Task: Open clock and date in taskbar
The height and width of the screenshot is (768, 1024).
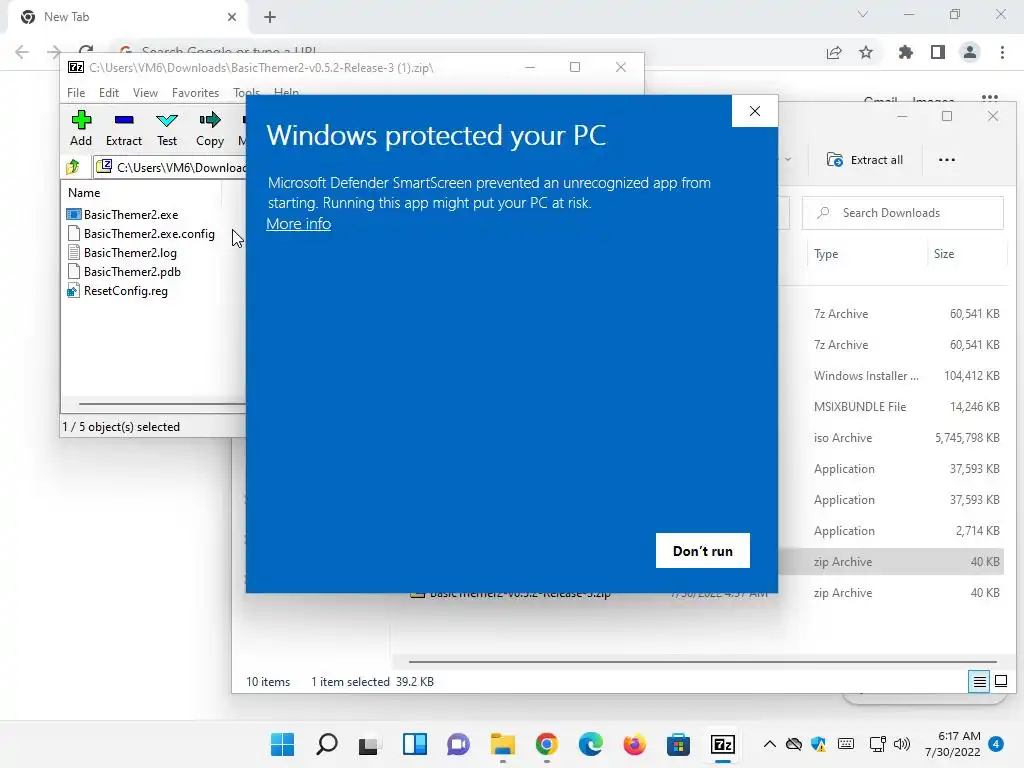Action: [x=952, y=744]
